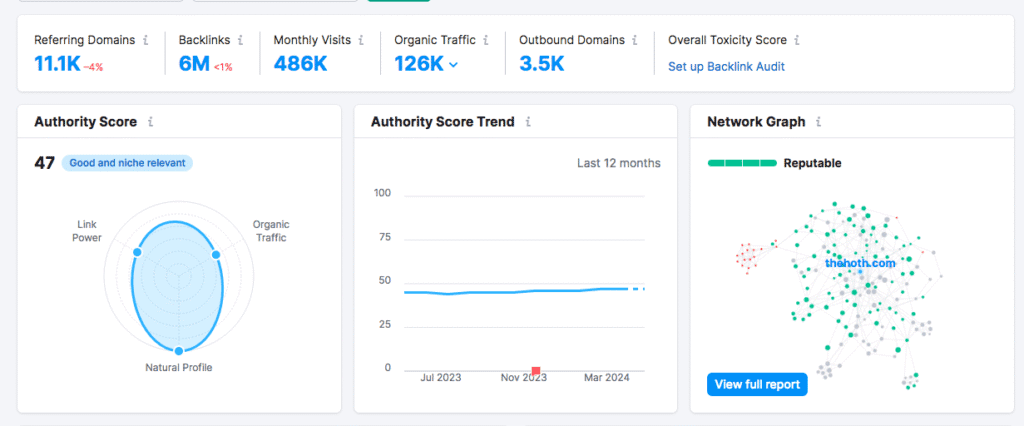Open the Monthly Visits info tooltip icon
Image resolution: width=1024 pixels, height=426 pixels.
pyautogui.click(x=361, y=41)
